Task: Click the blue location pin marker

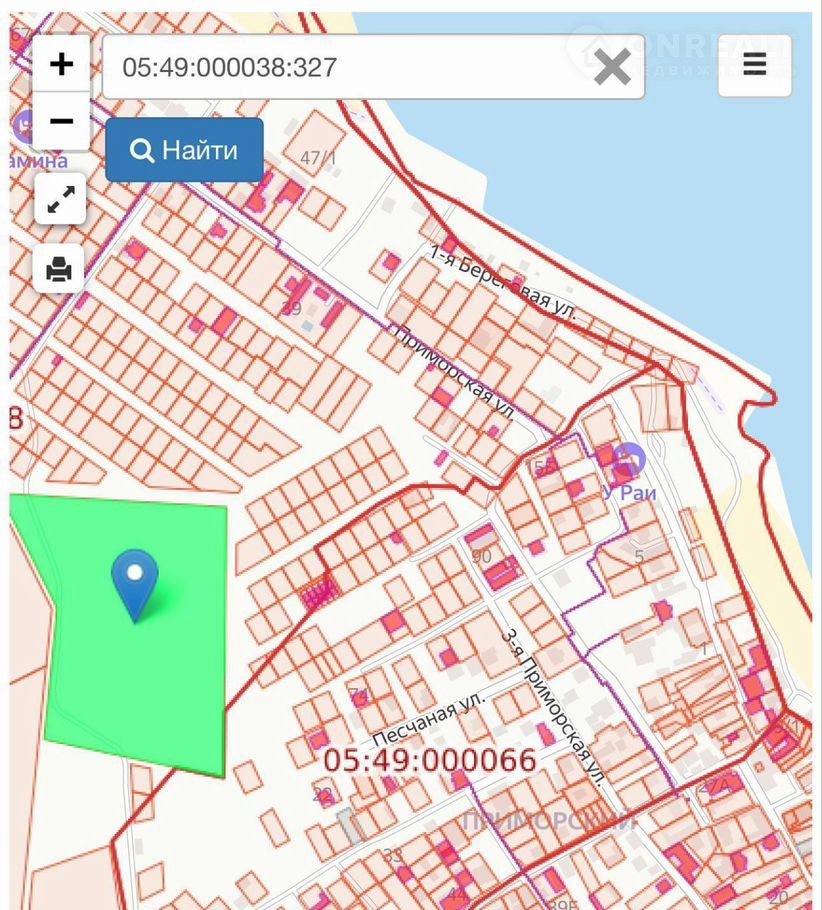Action: click(x=135, y=582)
